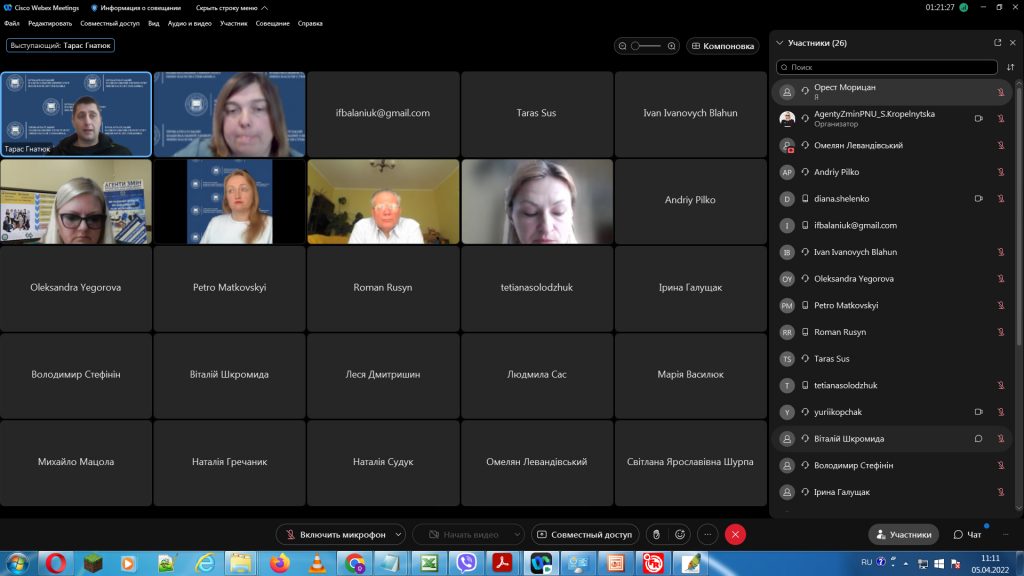Click Информация о совещании link
1024x576 pixels.
coord(136,7)
